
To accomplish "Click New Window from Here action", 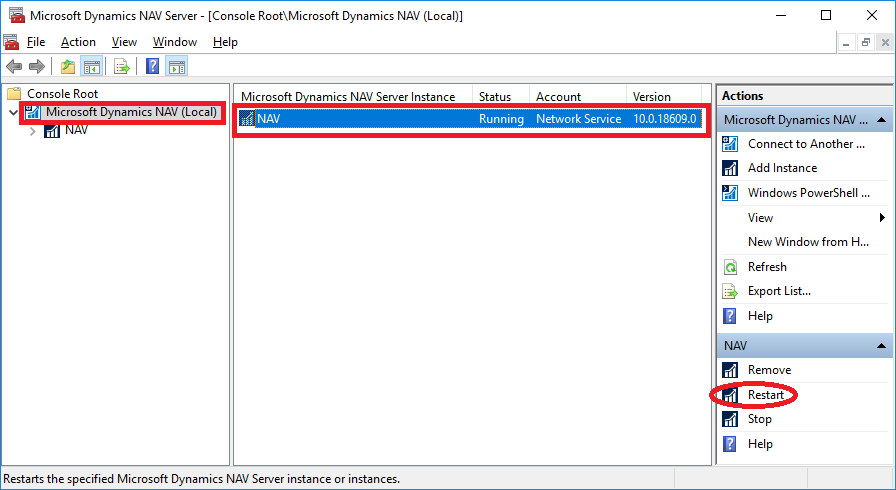I will pos(808,242).
